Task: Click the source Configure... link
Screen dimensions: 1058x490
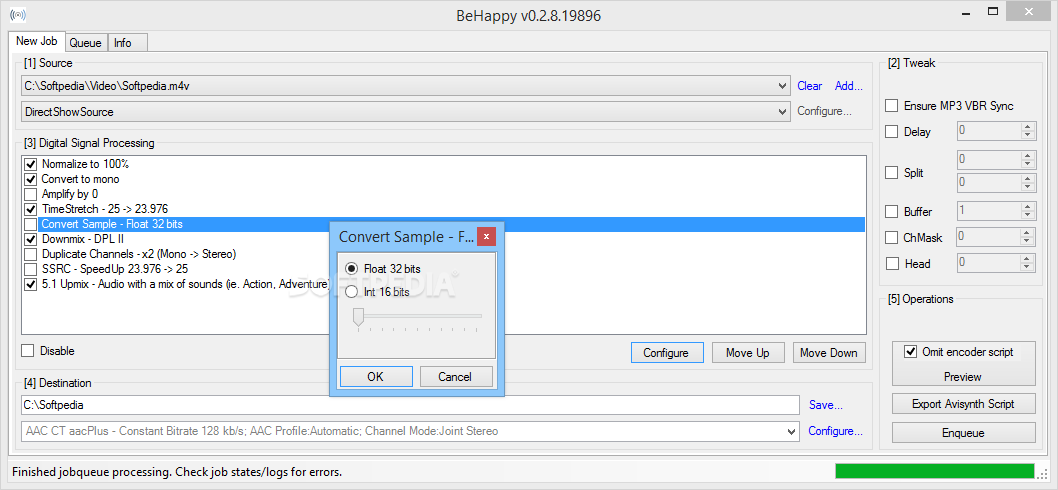Action: click(825, 111)
